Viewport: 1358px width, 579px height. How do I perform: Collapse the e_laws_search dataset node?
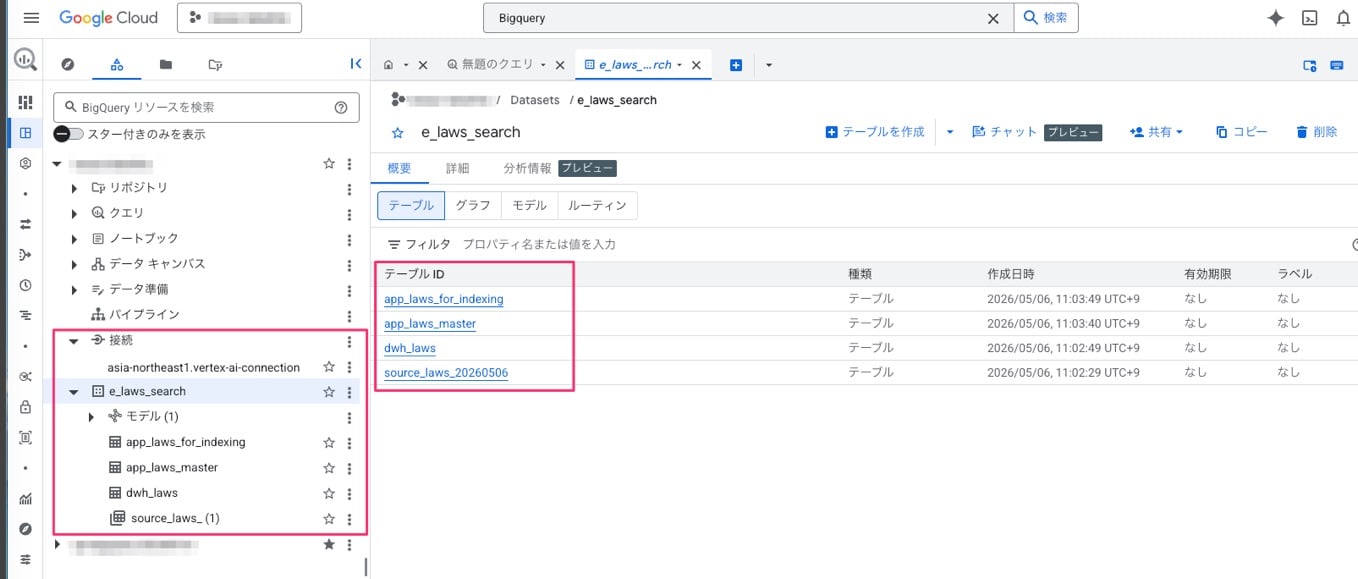(74, 392)
